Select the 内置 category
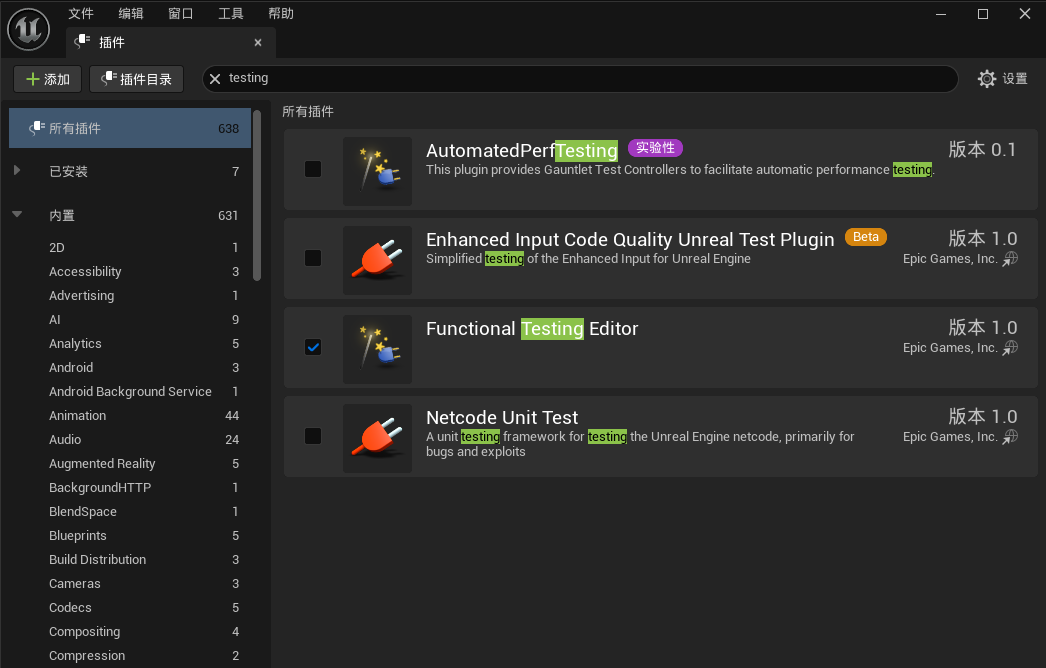The height and width of the screenshot is (668, 1046). point(130,216)
